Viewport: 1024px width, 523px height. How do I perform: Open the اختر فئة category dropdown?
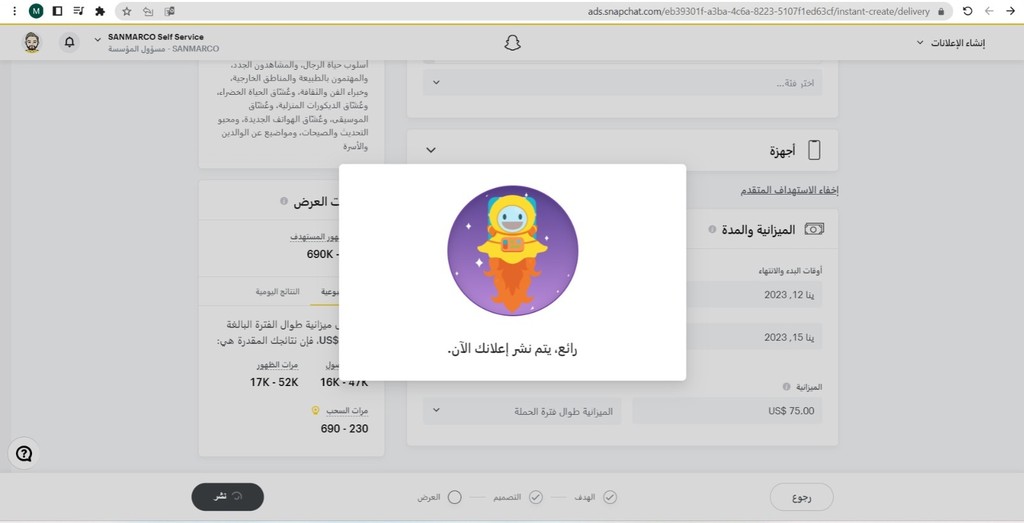point(622,83)
